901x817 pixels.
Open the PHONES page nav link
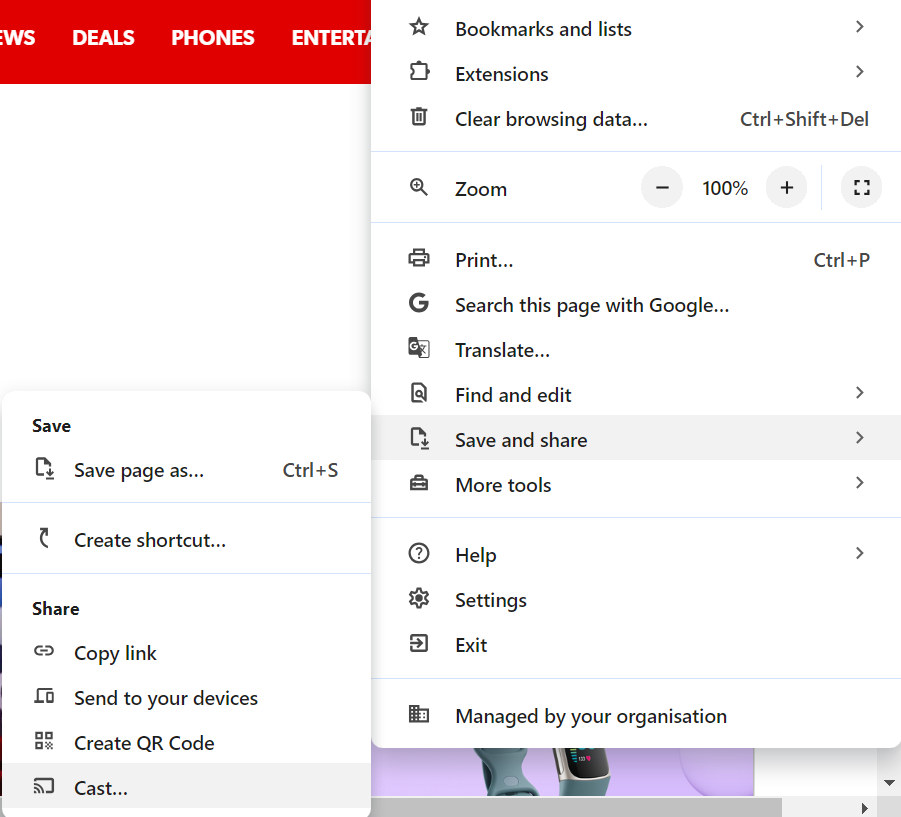213,38
